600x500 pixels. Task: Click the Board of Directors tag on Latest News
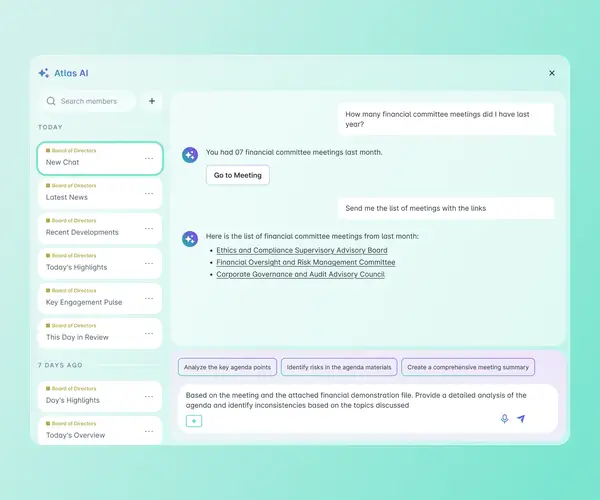coord(71,186)
